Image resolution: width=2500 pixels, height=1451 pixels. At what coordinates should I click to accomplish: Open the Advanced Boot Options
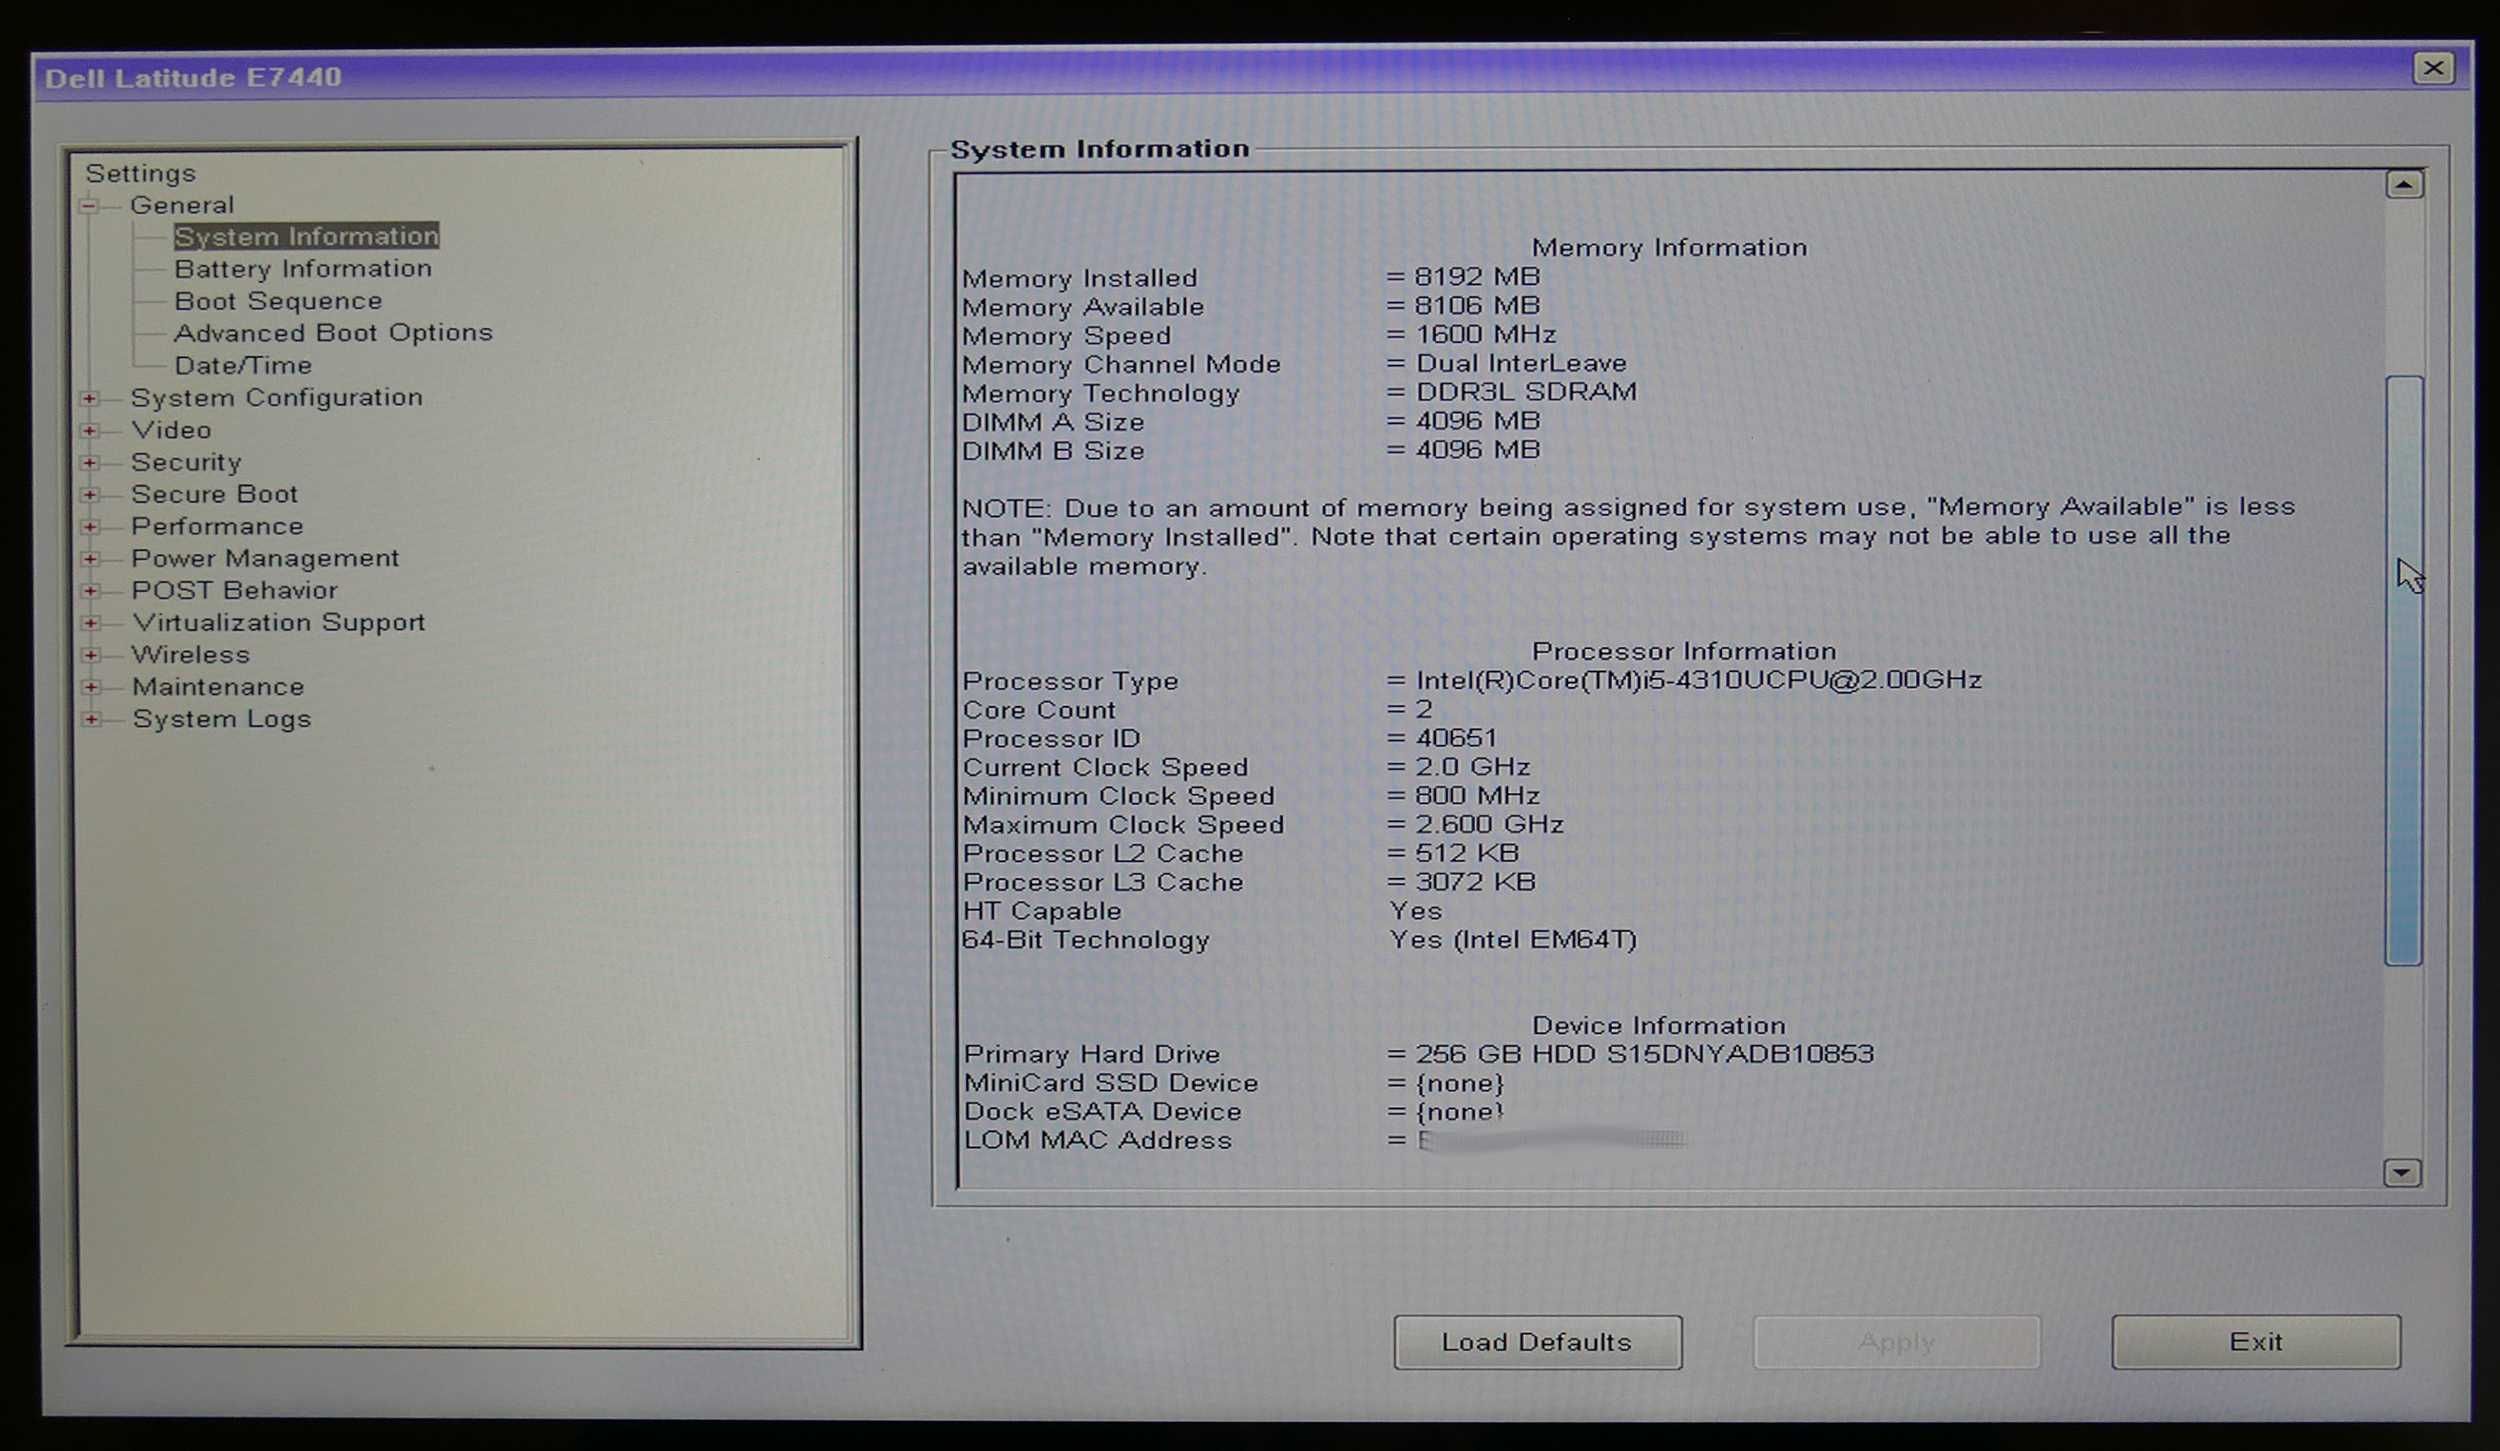click(331, 332)
